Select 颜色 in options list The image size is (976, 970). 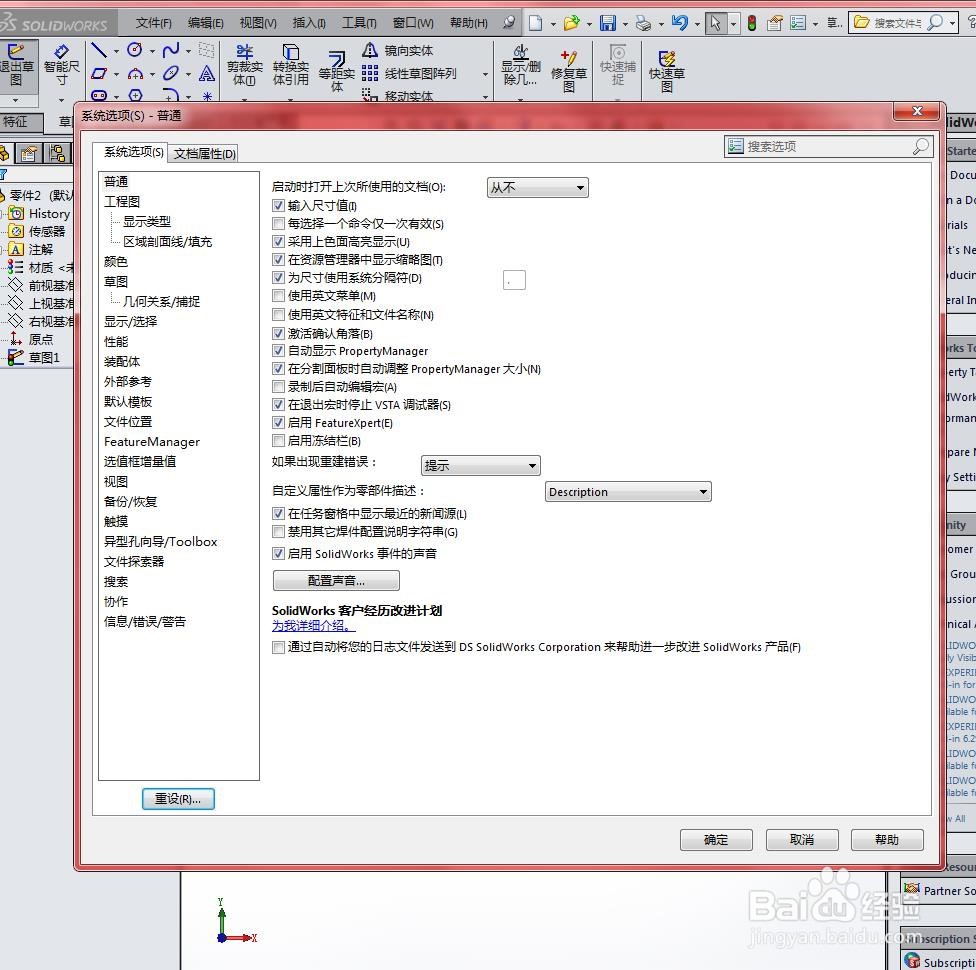(116, 261)
